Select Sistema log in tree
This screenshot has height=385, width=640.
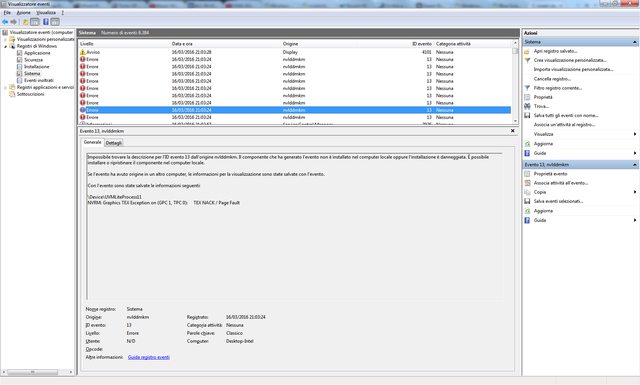(32, 73)
